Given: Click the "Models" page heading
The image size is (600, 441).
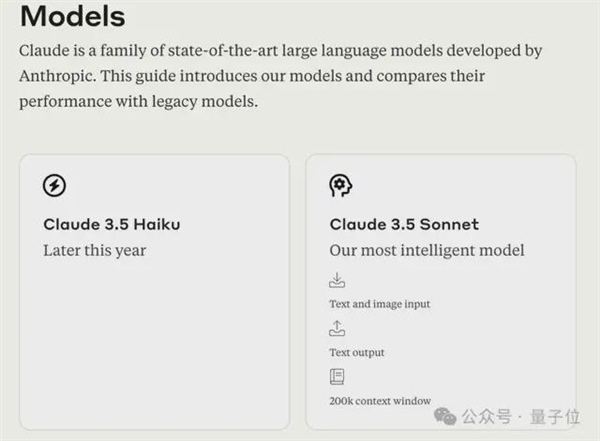Looking at the screenshot, I should [73, 17].
